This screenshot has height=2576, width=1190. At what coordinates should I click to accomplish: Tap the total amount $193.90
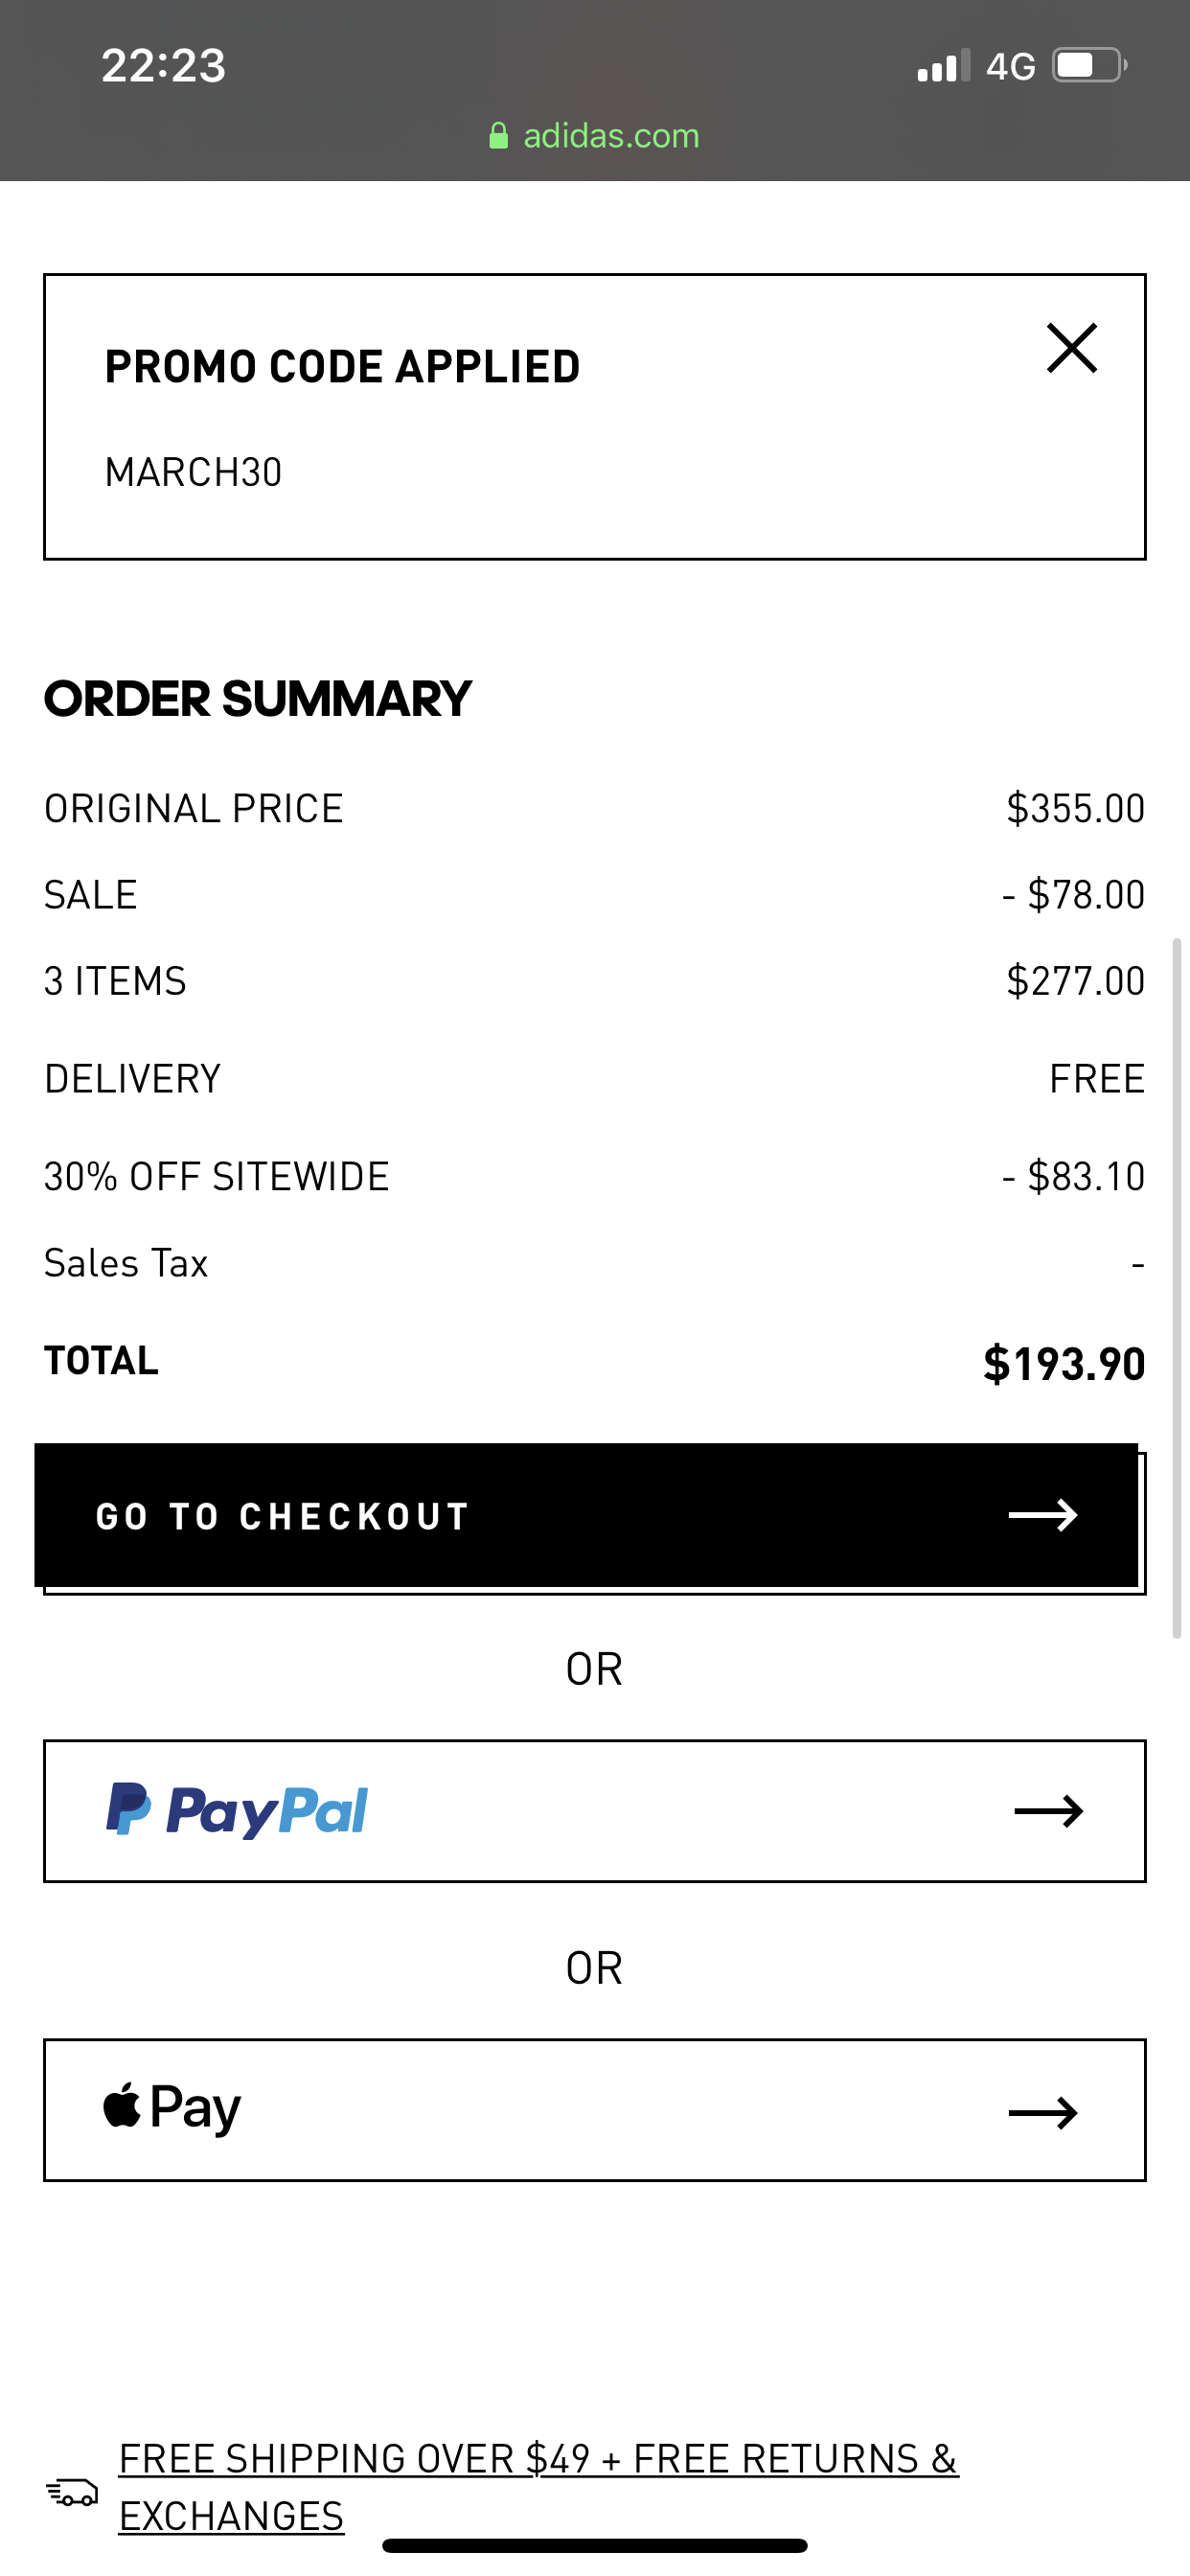pyautogui.click(x=1063, y=1363)
